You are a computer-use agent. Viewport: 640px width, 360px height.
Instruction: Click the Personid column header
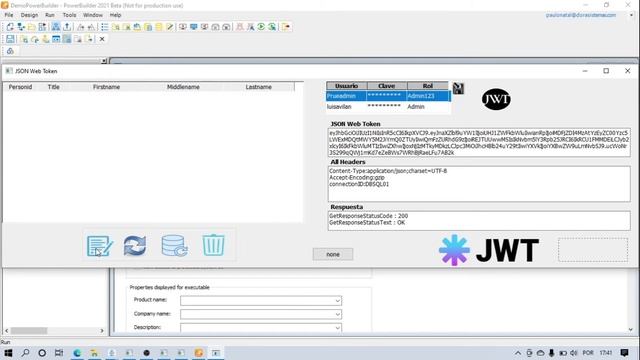20,87
